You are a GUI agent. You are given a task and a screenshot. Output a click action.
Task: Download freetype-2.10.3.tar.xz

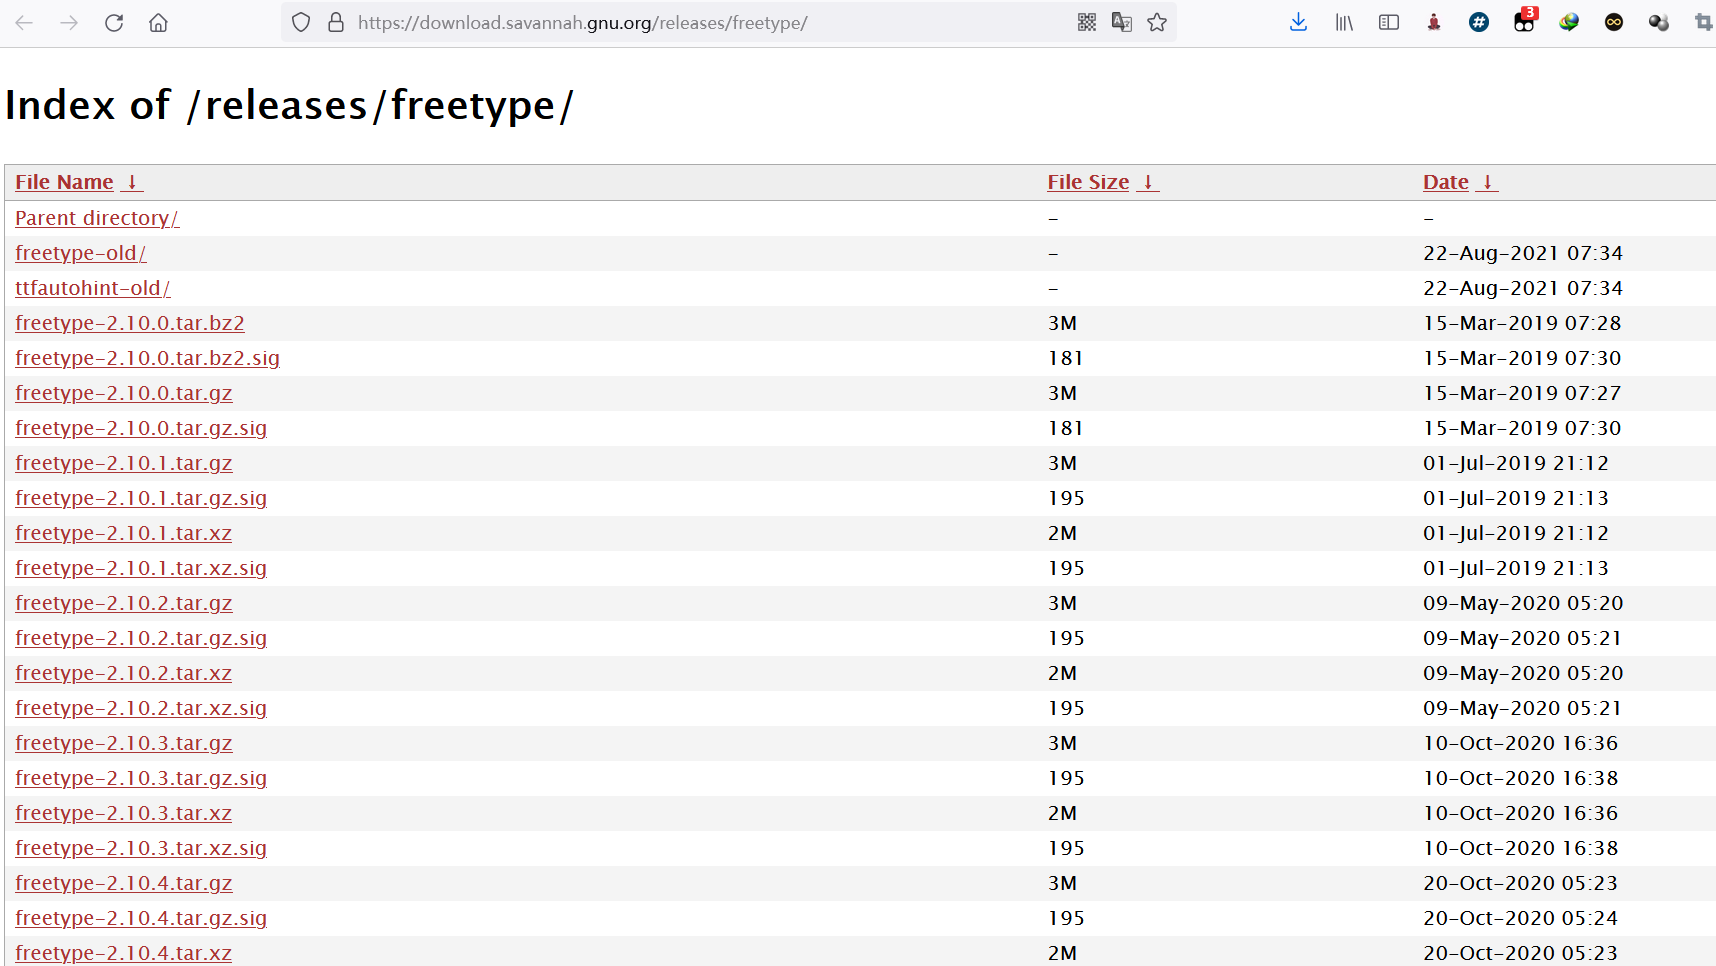coord(123,813)
